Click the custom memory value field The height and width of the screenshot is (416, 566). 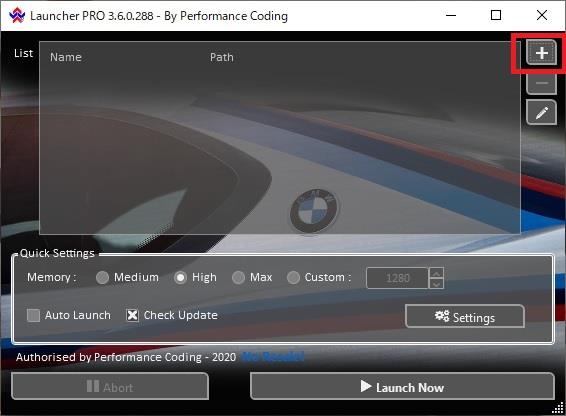397,278
